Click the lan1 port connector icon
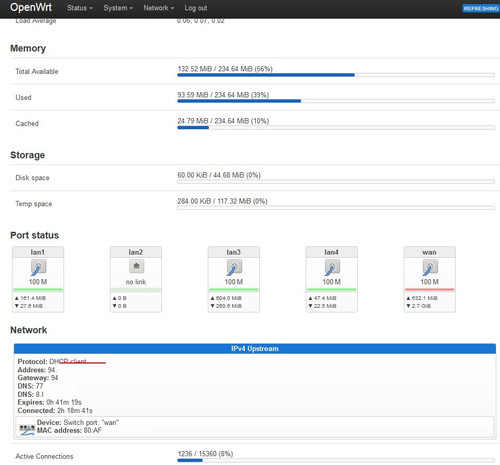Screen dimensions: 500x465 38,267
